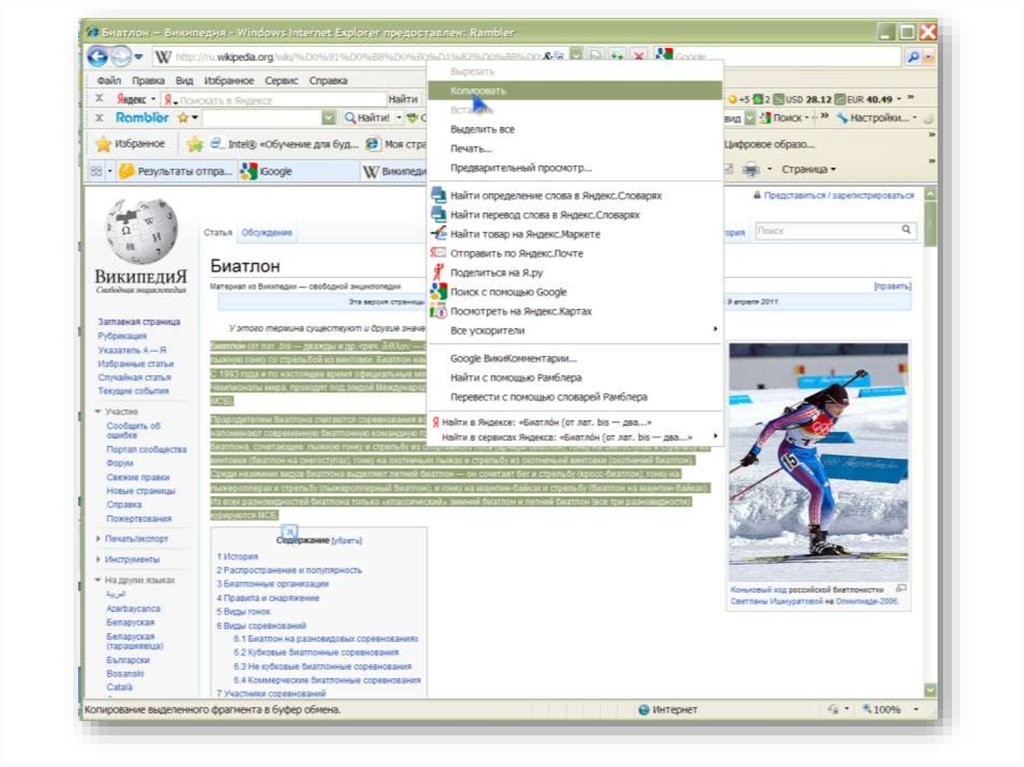This screenshot has height=767, width=1024.
Task: Click the Forward navigation arrow button
Action: coord(121,57)
